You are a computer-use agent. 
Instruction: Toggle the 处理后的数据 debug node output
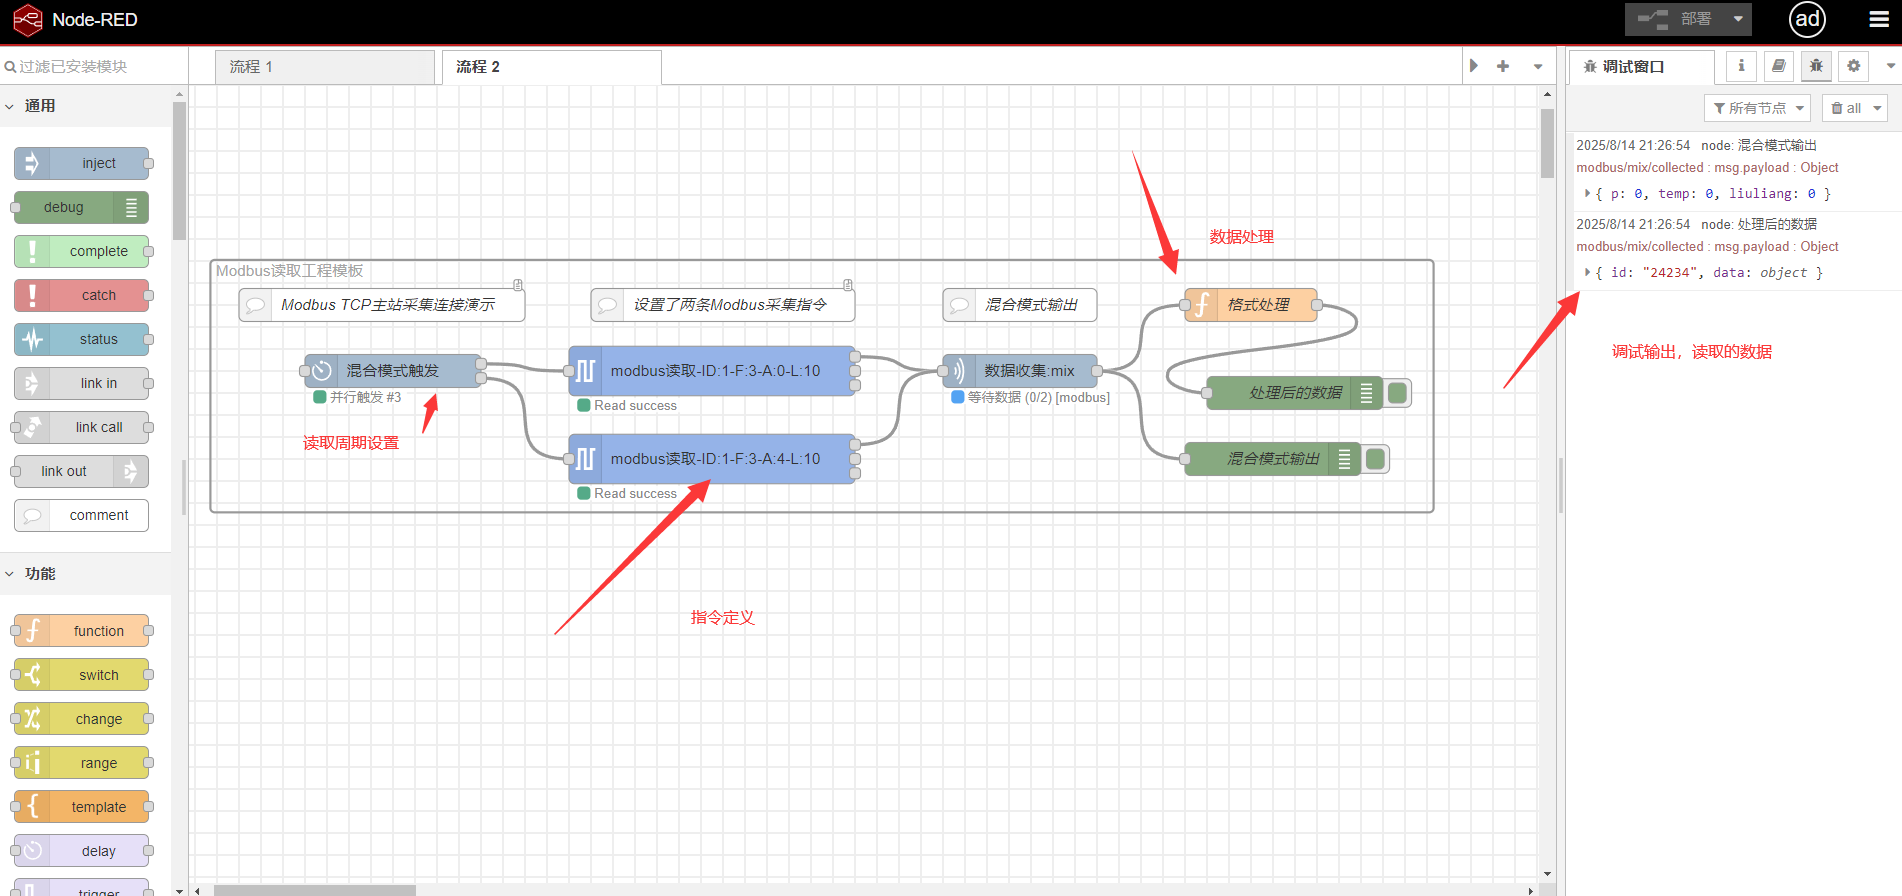[1398, 393]
